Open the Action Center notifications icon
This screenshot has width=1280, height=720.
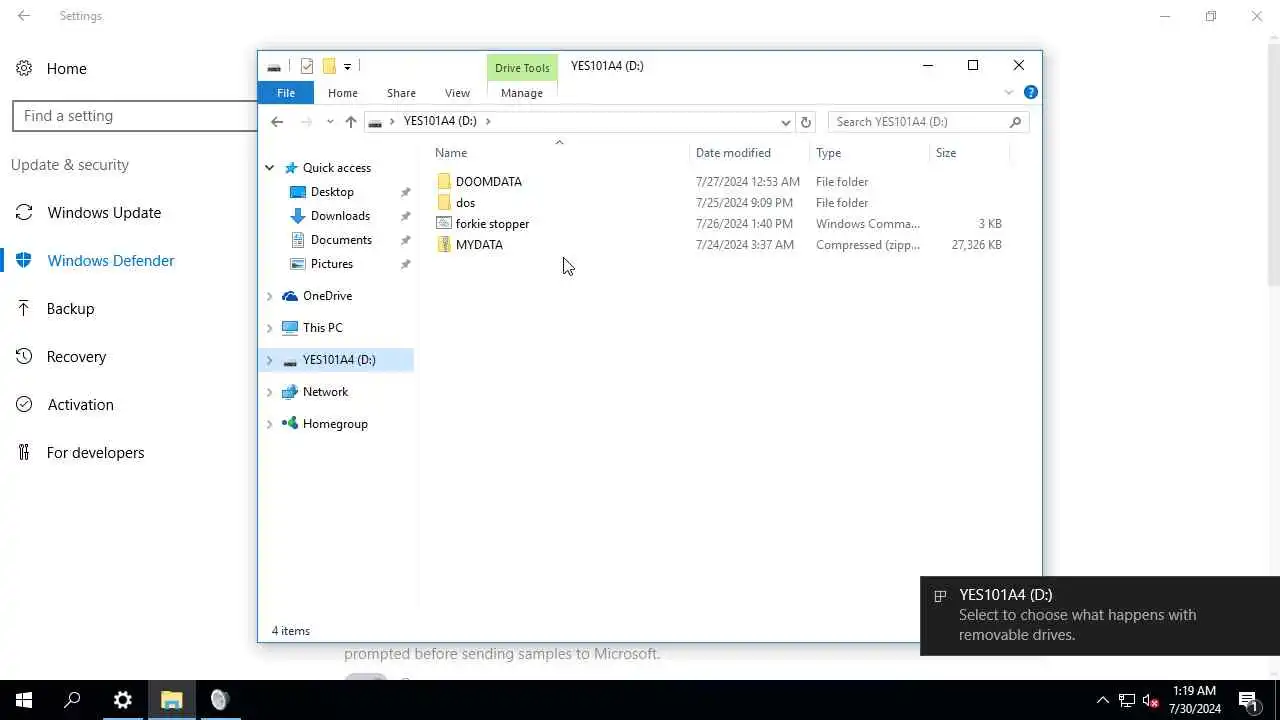click(x=1248, y=700)
